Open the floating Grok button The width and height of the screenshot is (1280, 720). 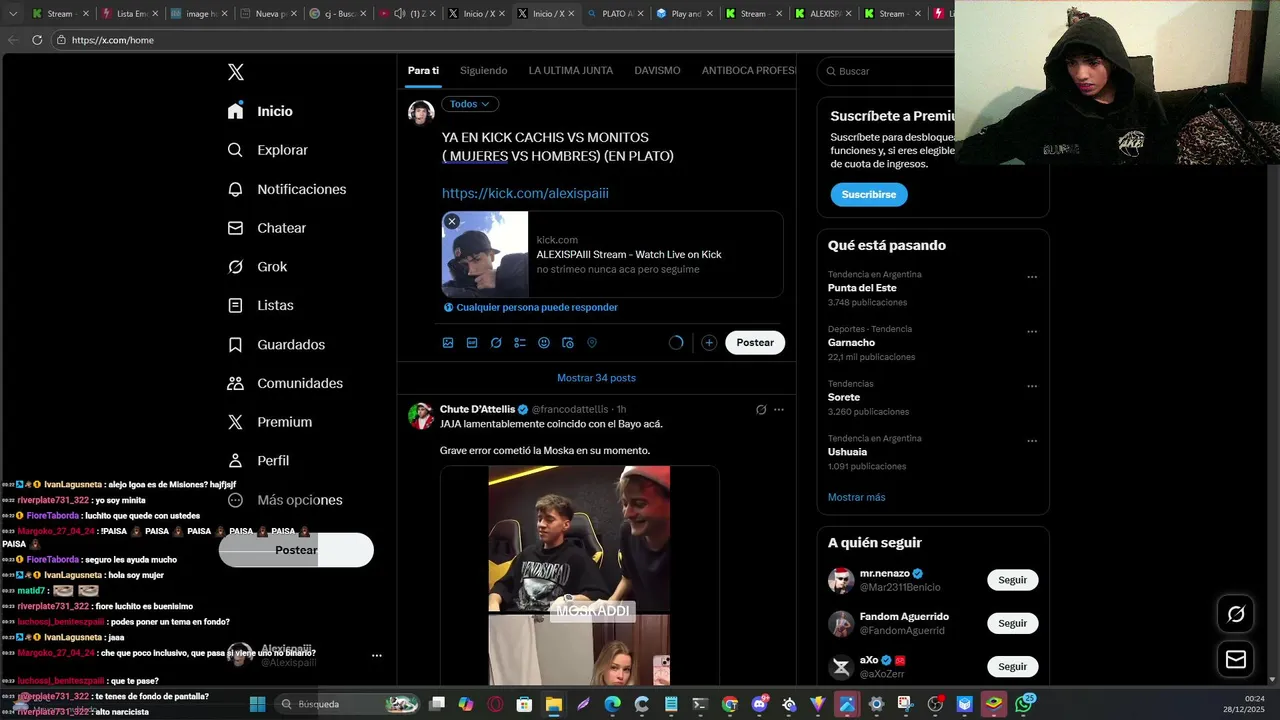tap(1236, 614)
